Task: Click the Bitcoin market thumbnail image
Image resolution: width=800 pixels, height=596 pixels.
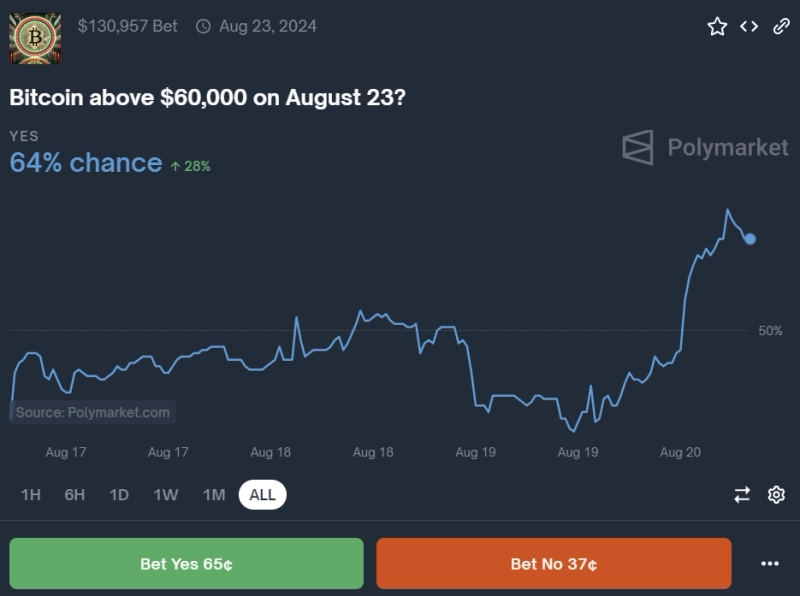Action: coord(34,38)
